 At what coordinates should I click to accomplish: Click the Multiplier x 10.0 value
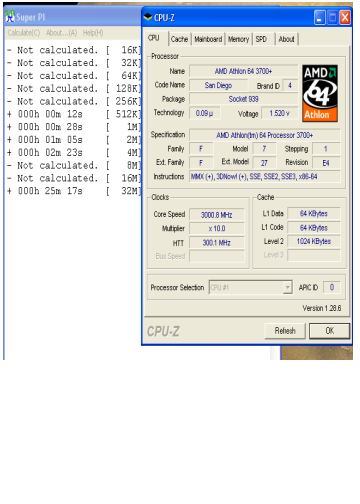tap(216, 229)
